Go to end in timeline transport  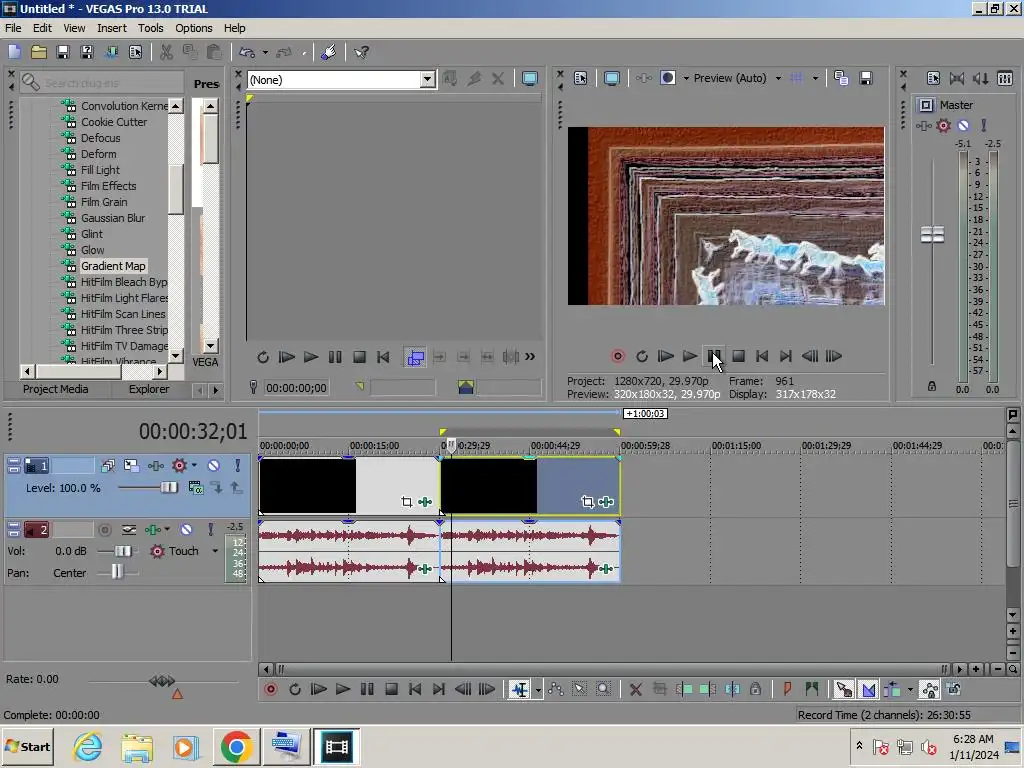[439, 689]
